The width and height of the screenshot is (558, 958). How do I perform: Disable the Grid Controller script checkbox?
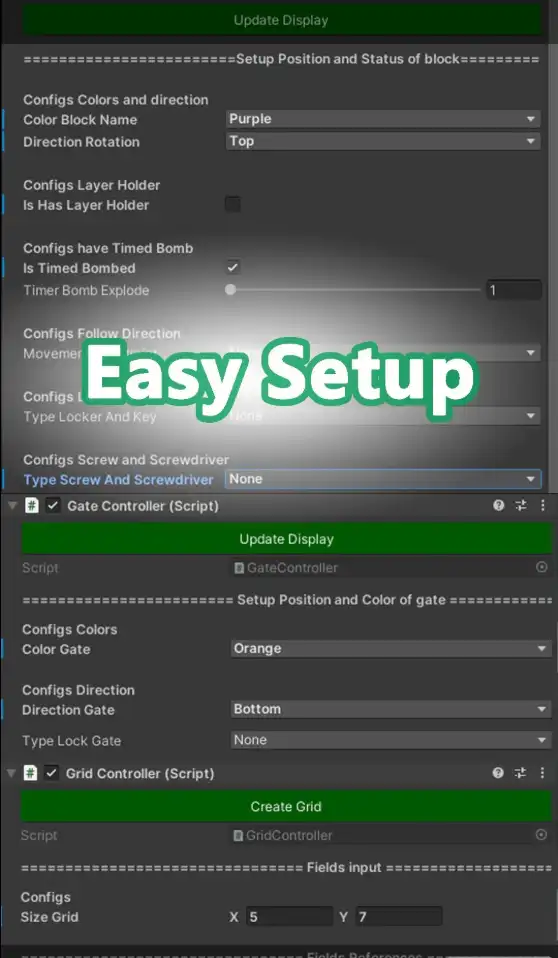pos(52,773)
